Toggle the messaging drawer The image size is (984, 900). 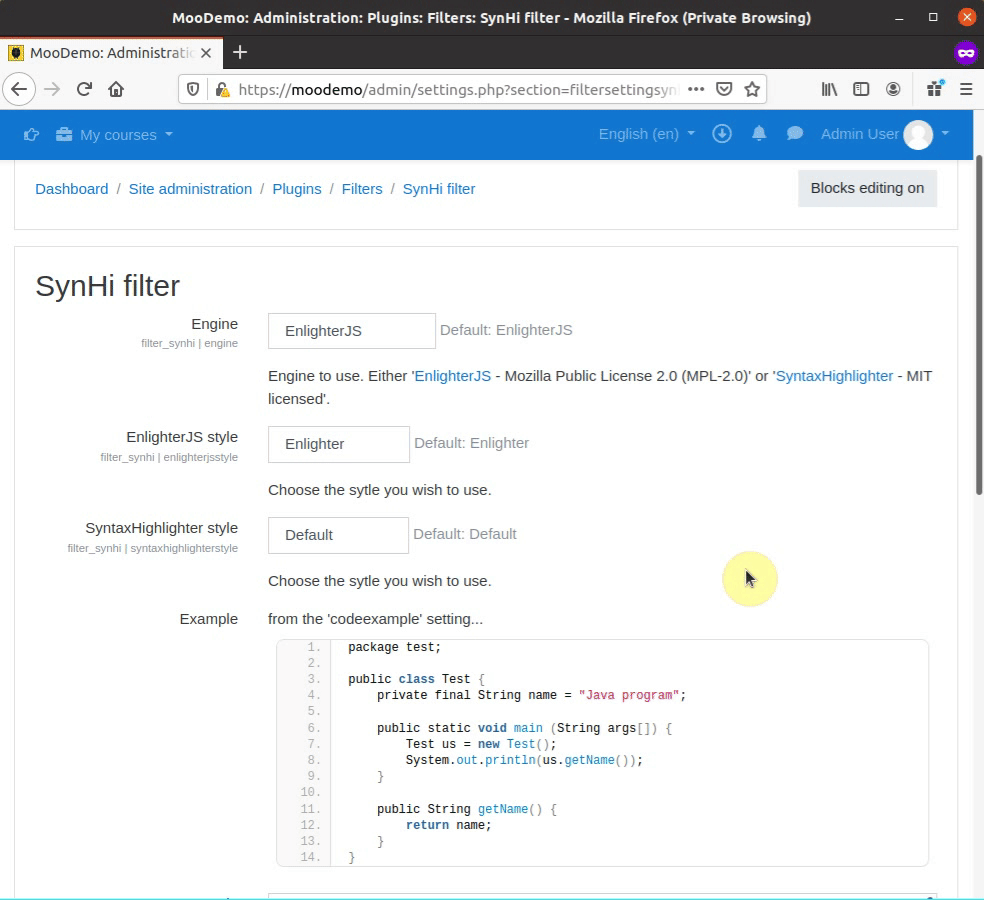[794, 134]
